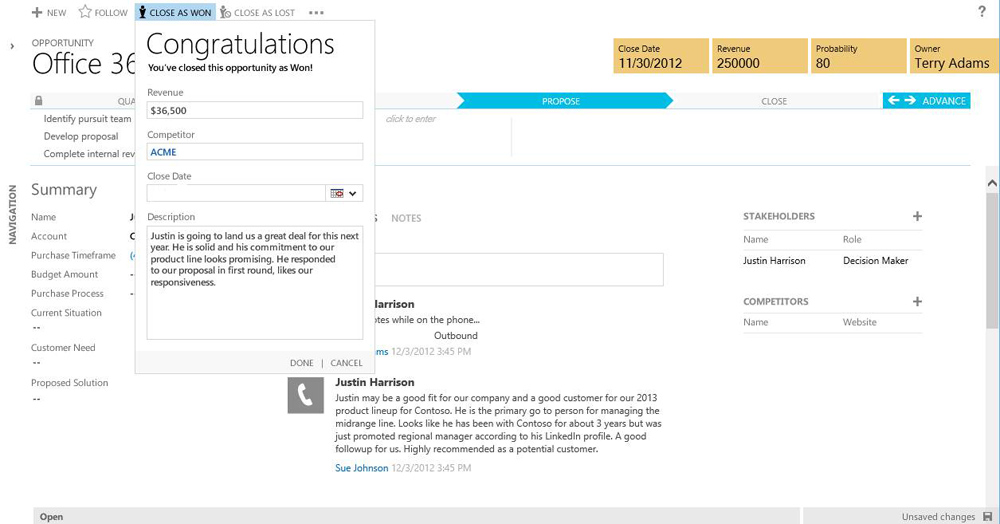Open help via the question mark icon
This screenshot has height=524, width=1000.
pos(981,12)
